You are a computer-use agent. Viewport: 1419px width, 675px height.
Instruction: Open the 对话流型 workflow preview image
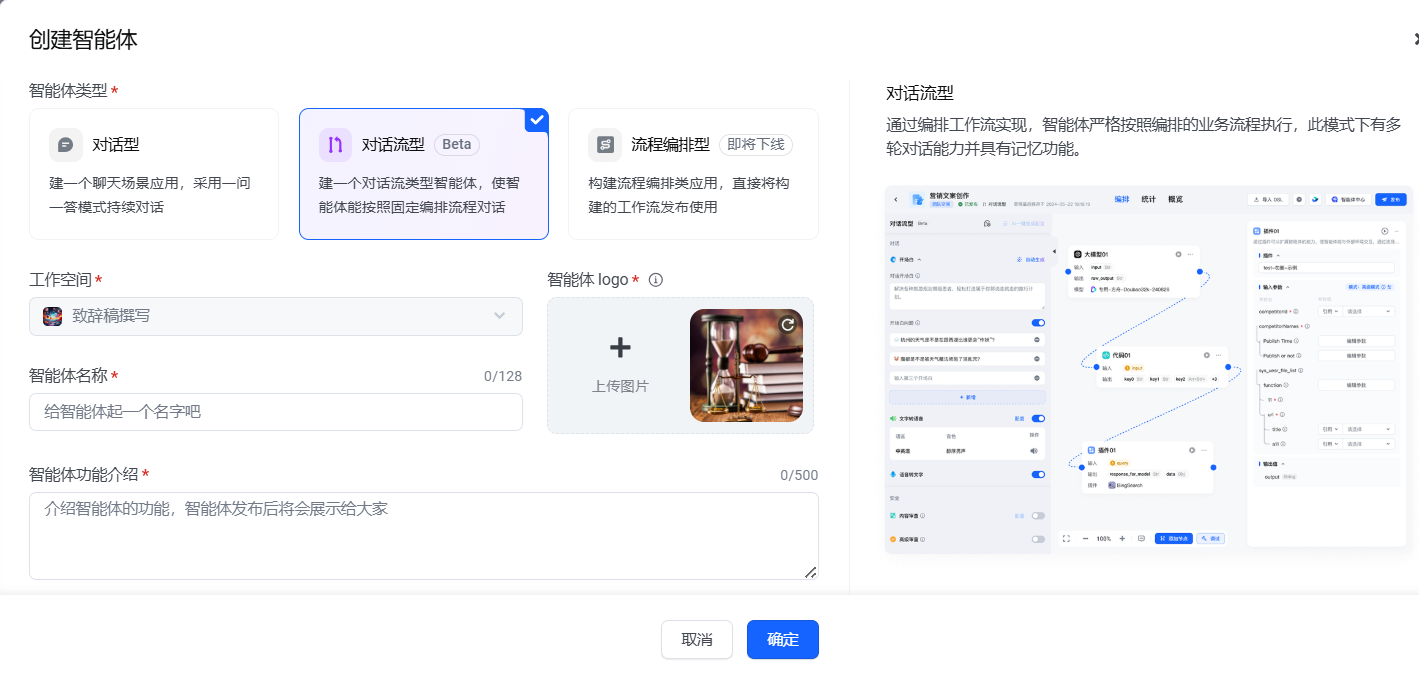[x=1148, y=369]
